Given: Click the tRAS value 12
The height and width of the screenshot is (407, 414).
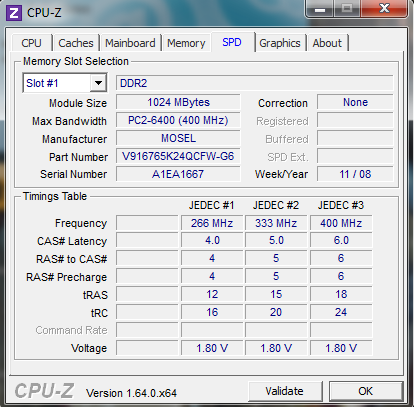Looking at the screenshot, I should pos(212,294).
